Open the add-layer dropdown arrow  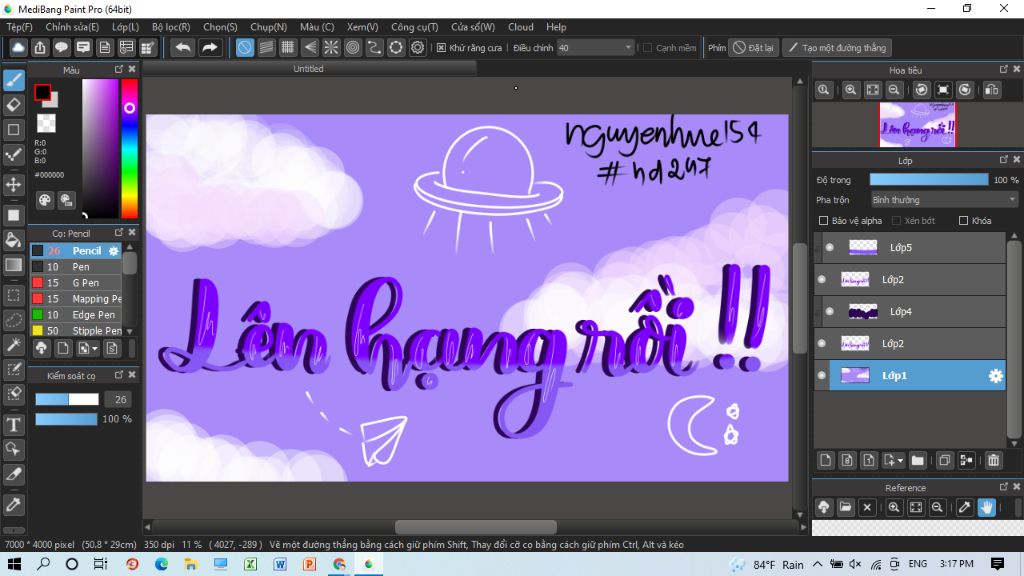(x=901, y=461)
